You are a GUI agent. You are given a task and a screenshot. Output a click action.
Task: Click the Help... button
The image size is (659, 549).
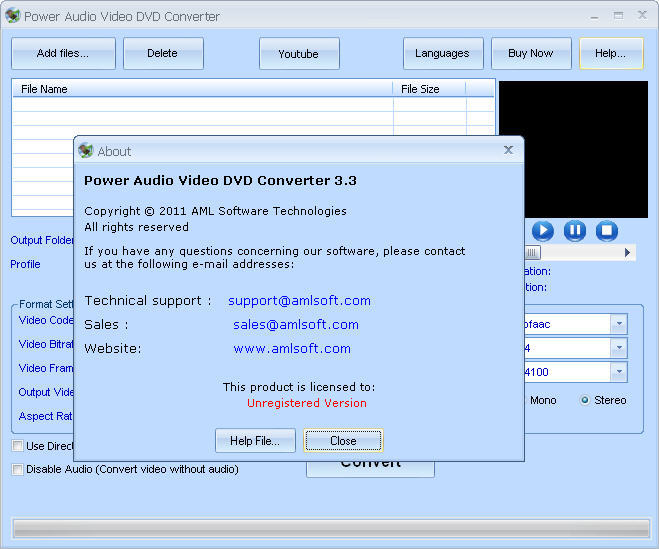[611, 53]
